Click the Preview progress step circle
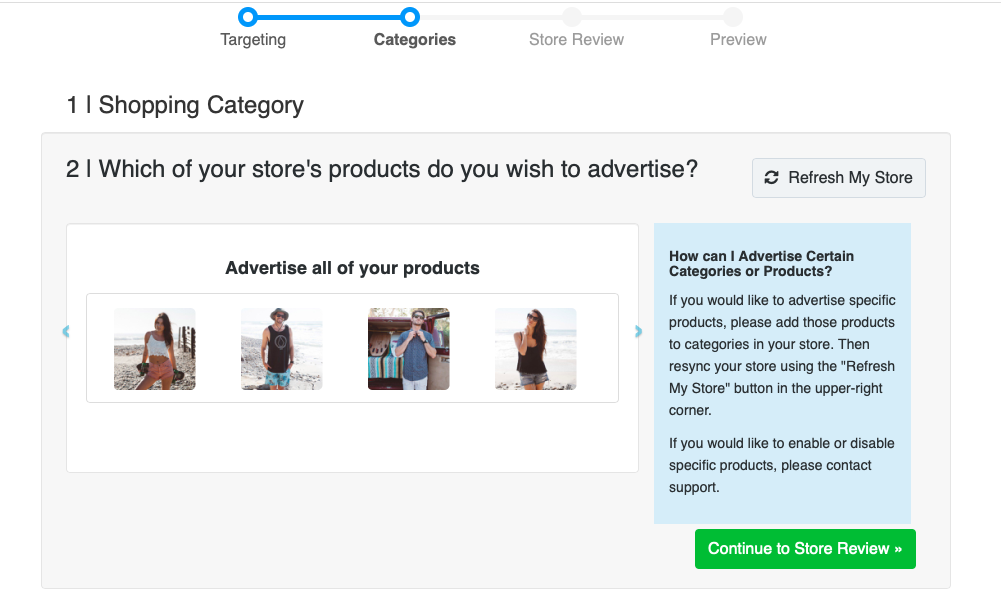 tap(733, 16)
